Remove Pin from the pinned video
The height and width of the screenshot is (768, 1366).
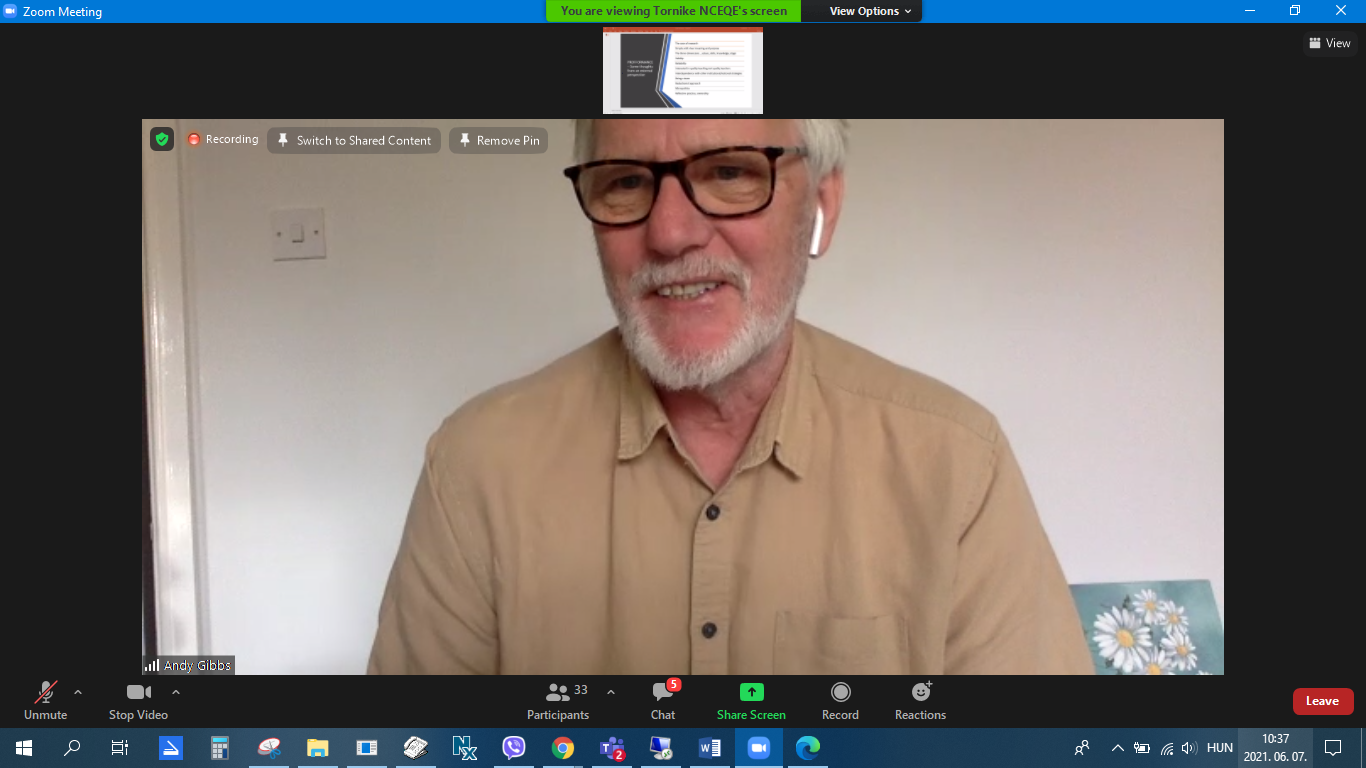(498, 140)
